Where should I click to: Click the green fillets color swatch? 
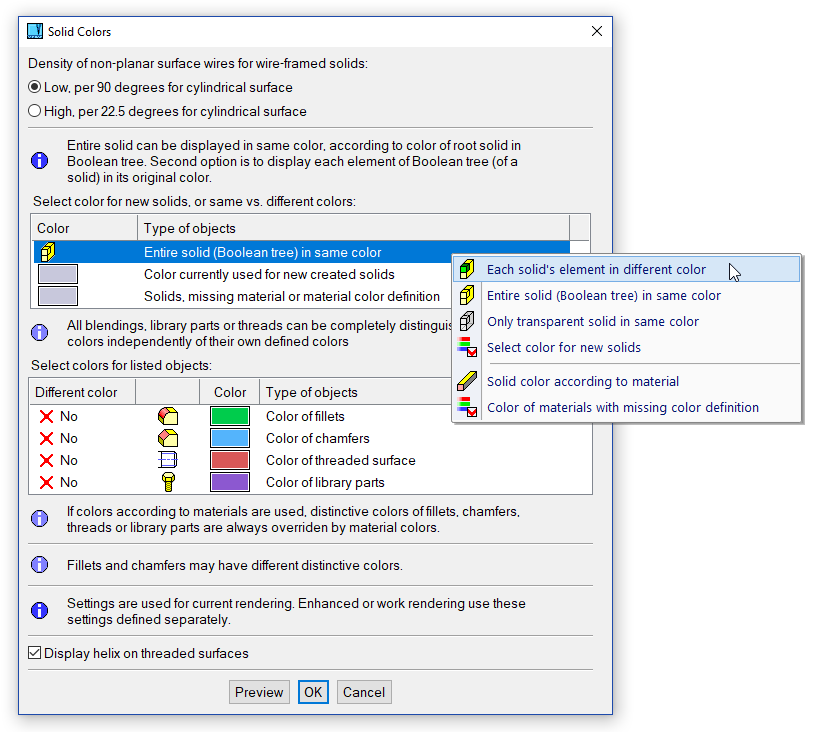click(230, 416)
